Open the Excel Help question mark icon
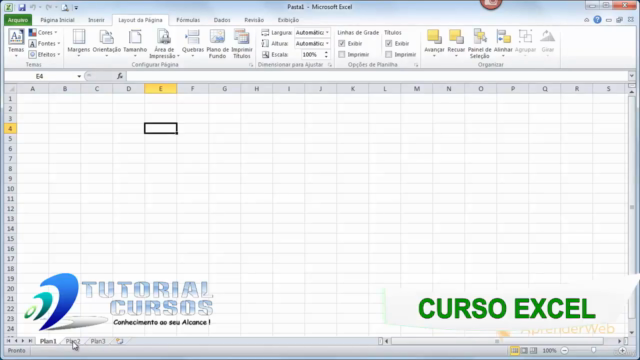The width and height of the screenshot is (640, 360). [x=597, y=20]
